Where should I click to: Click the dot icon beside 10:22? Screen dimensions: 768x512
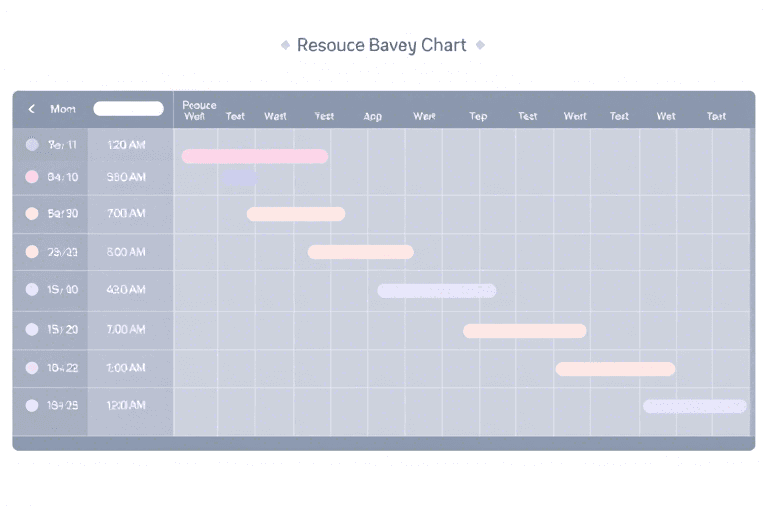click(32, 368)
